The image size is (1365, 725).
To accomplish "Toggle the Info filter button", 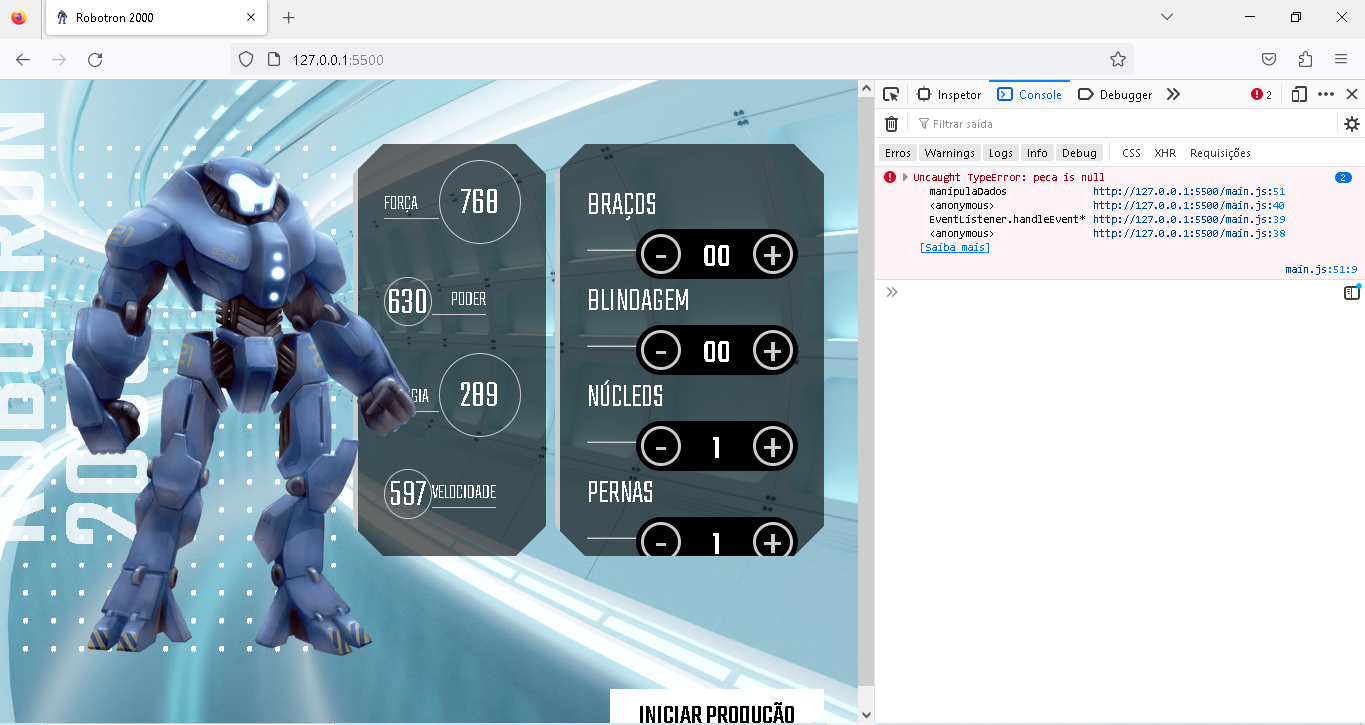I will 1037,153.
